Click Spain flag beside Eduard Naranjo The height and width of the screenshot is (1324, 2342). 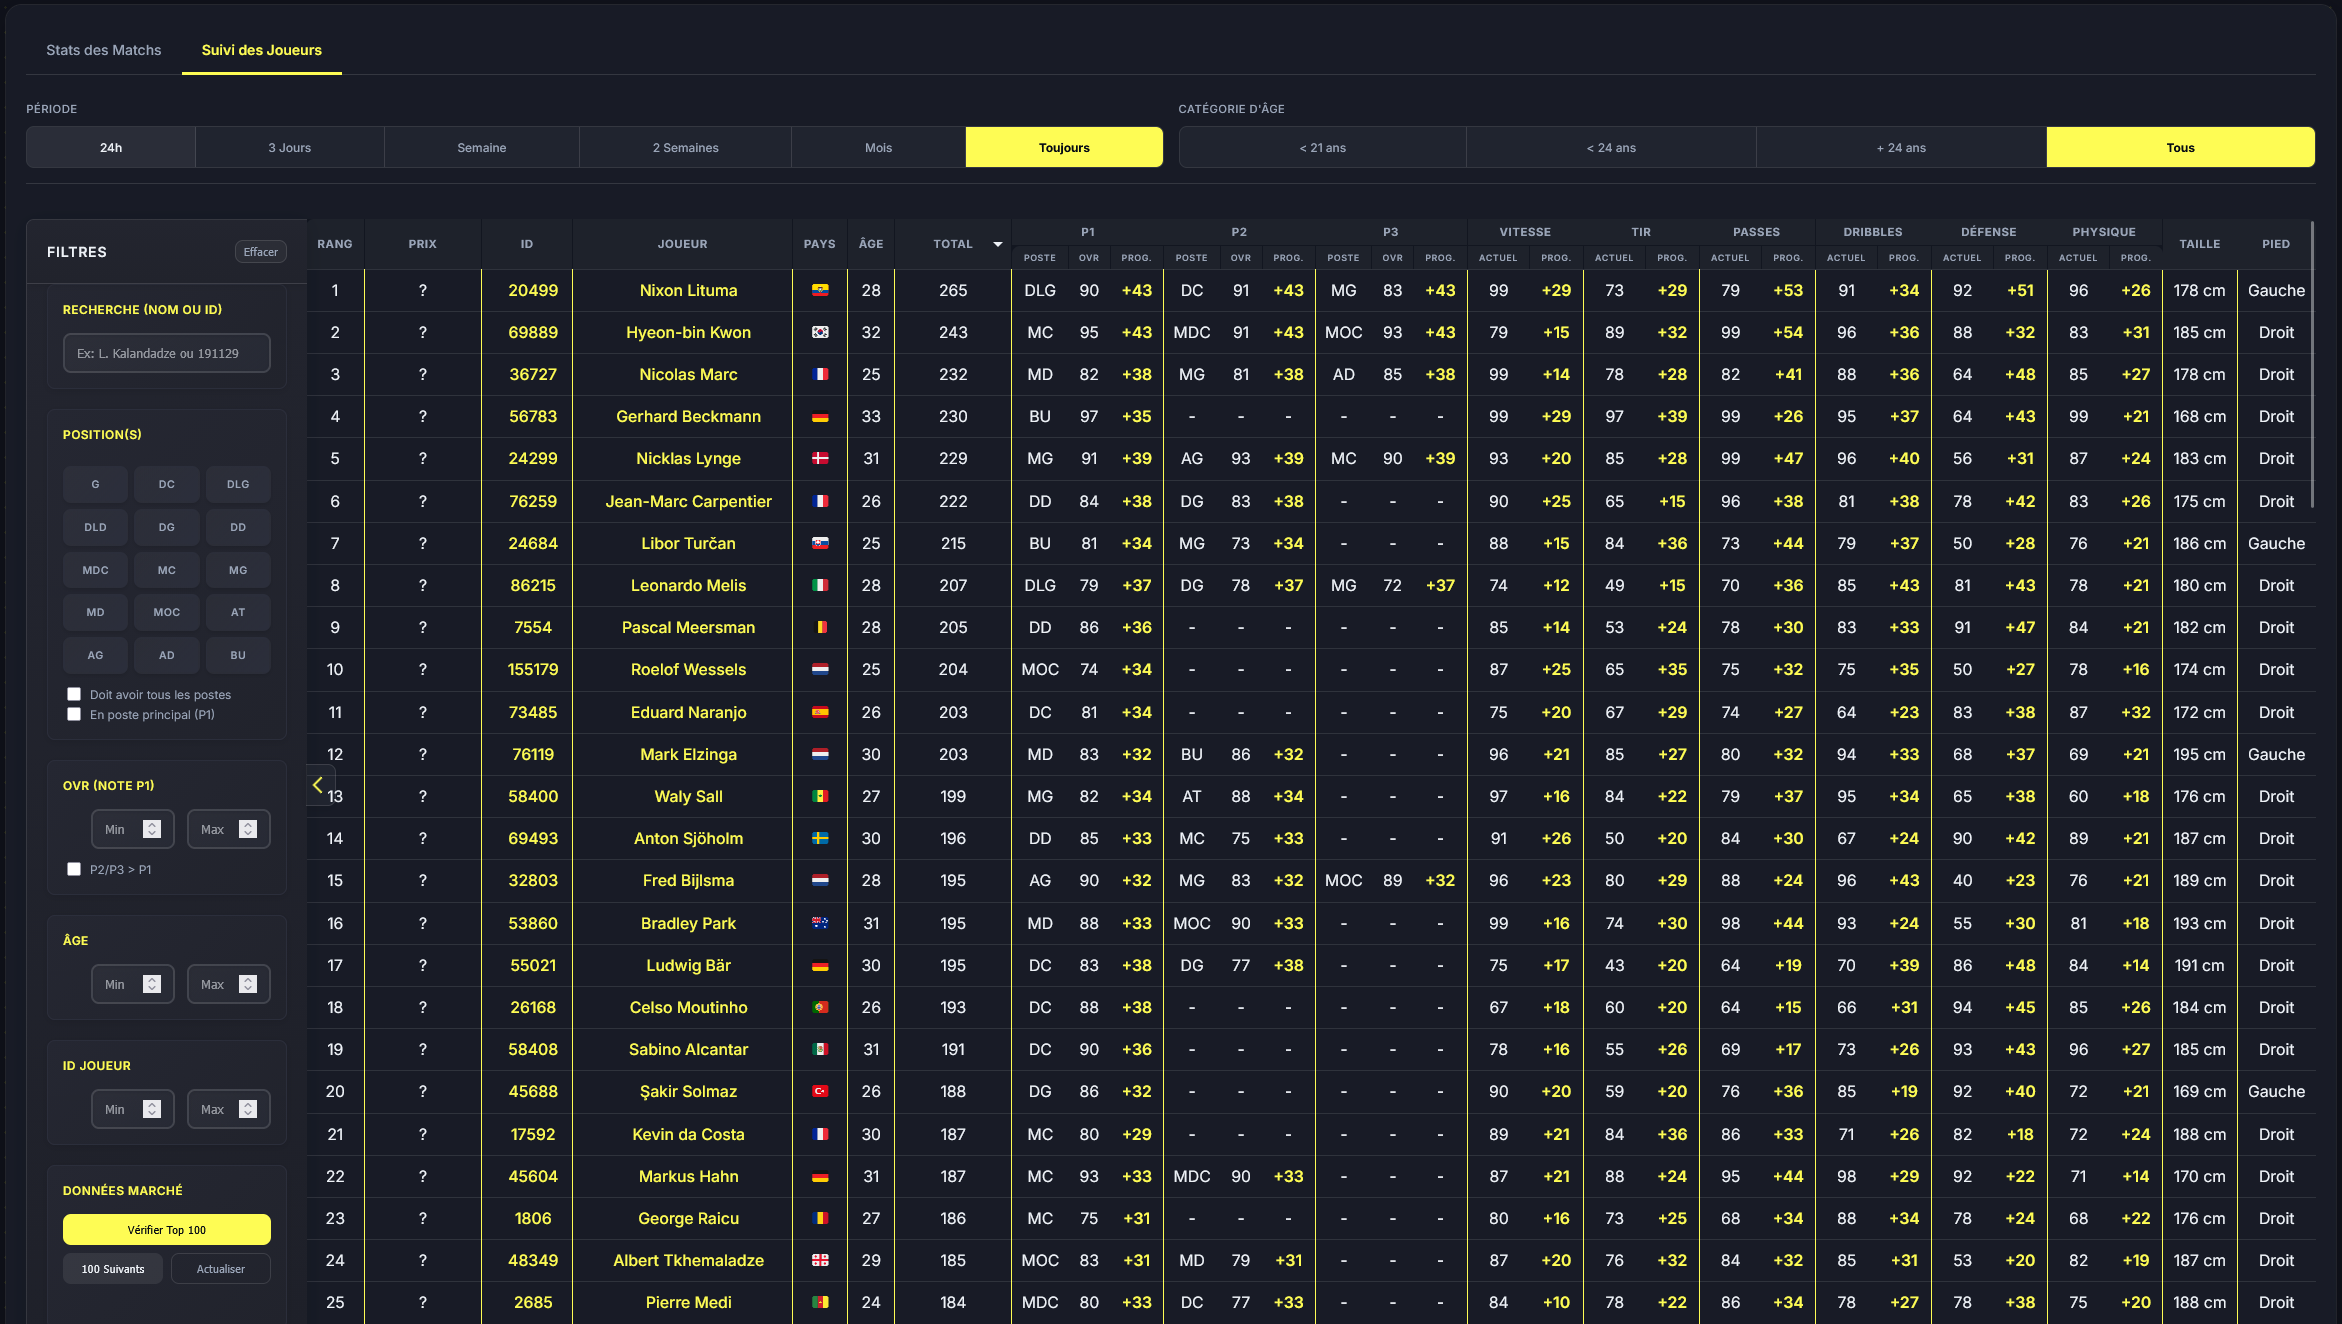click(x=820, y=712)
